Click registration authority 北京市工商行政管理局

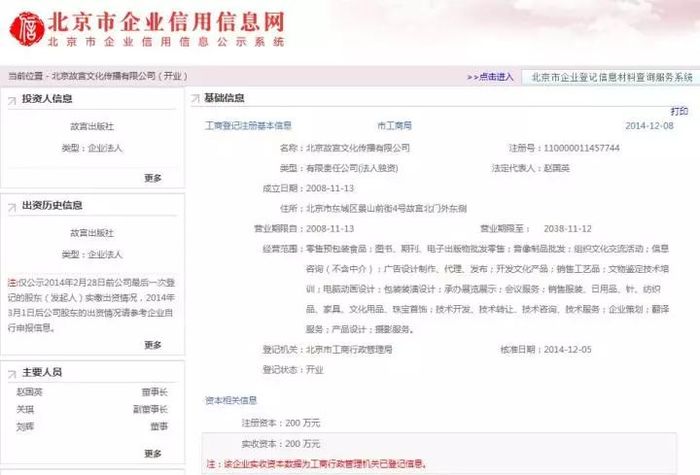click(349, 350)
